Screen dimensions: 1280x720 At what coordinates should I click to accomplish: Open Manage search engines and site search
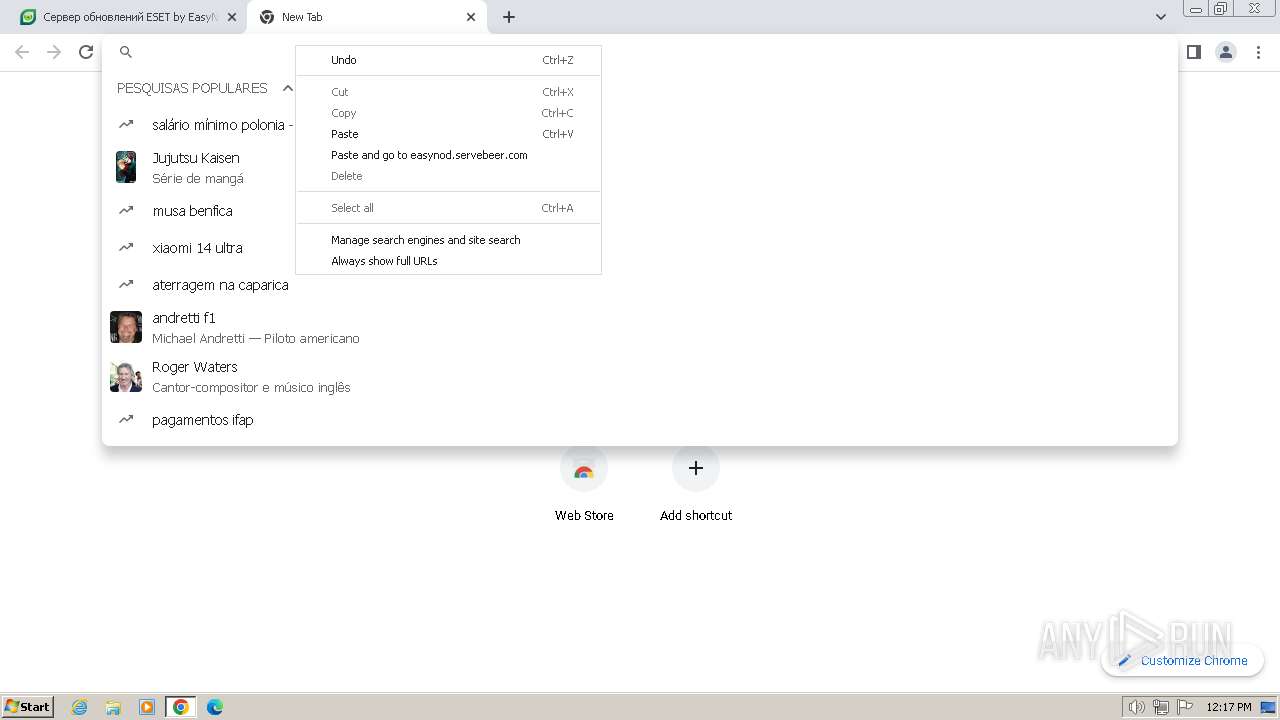(449, 240)
